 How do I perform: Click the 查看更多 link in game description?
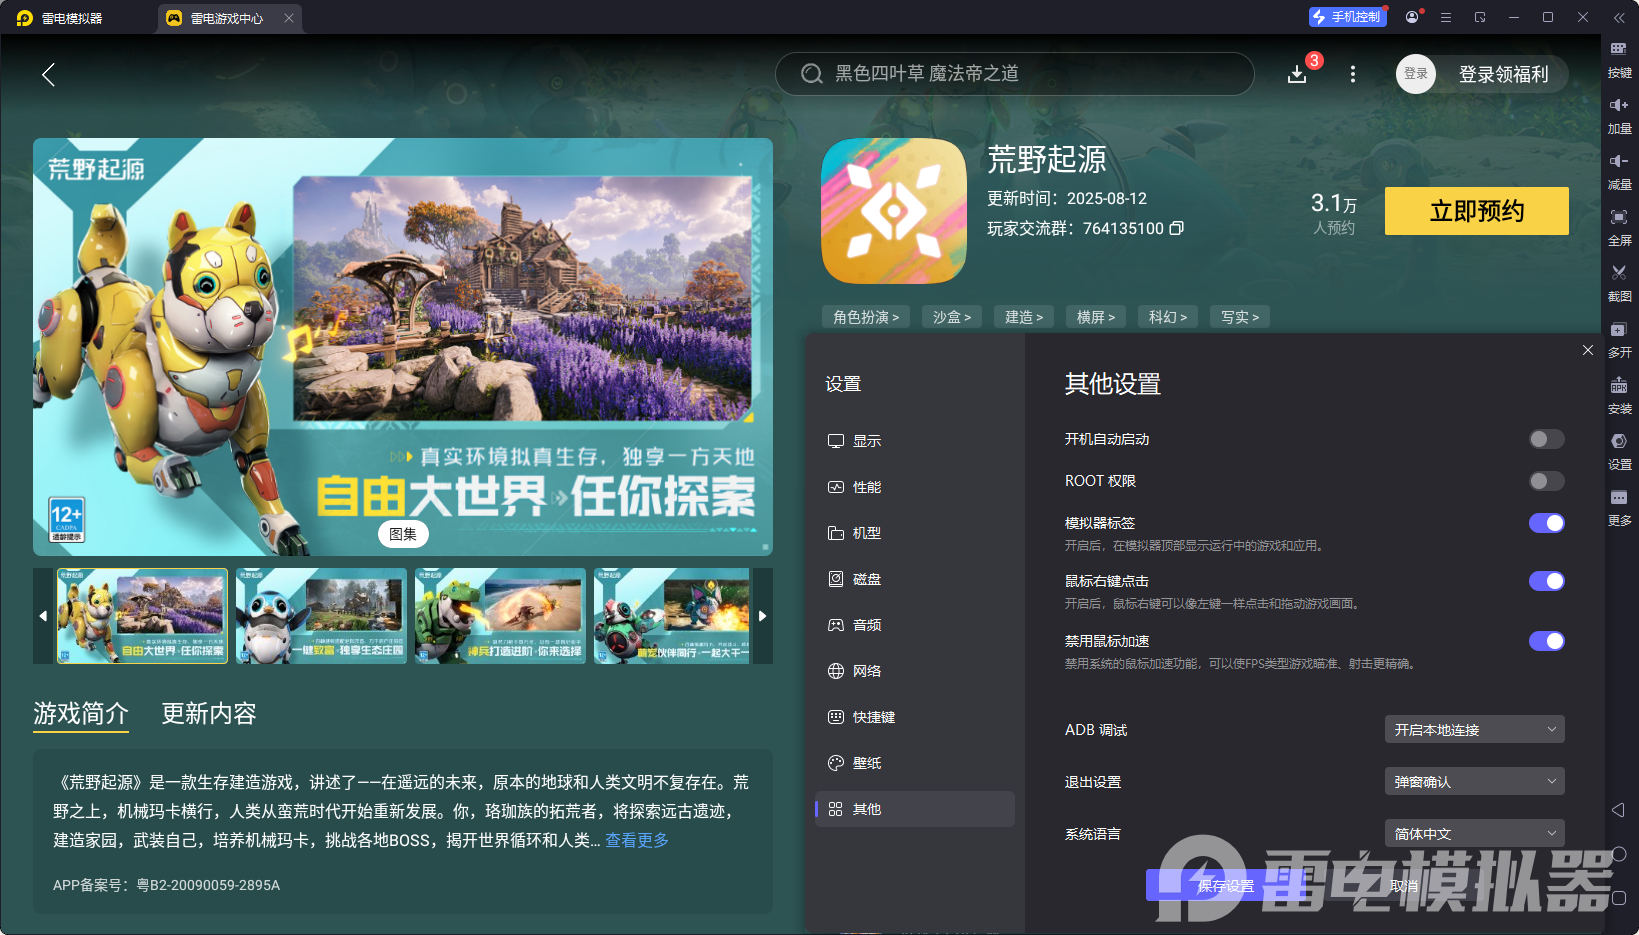click(x=637, y=840)
